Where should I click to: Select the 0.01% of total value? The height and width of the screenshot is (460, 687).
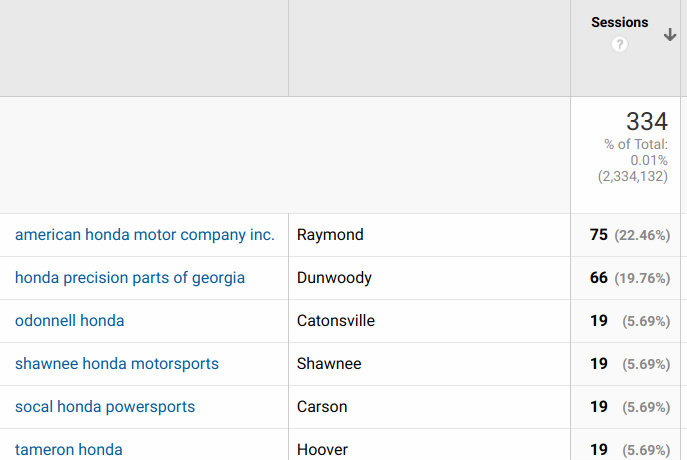pyautogui.click(x=649, y=160)
